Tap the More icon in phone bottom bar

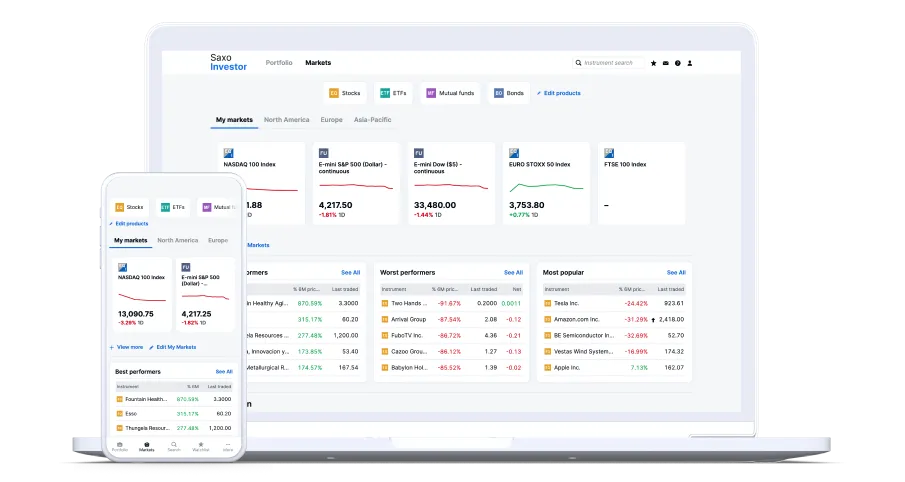click(x=228, y=446)
